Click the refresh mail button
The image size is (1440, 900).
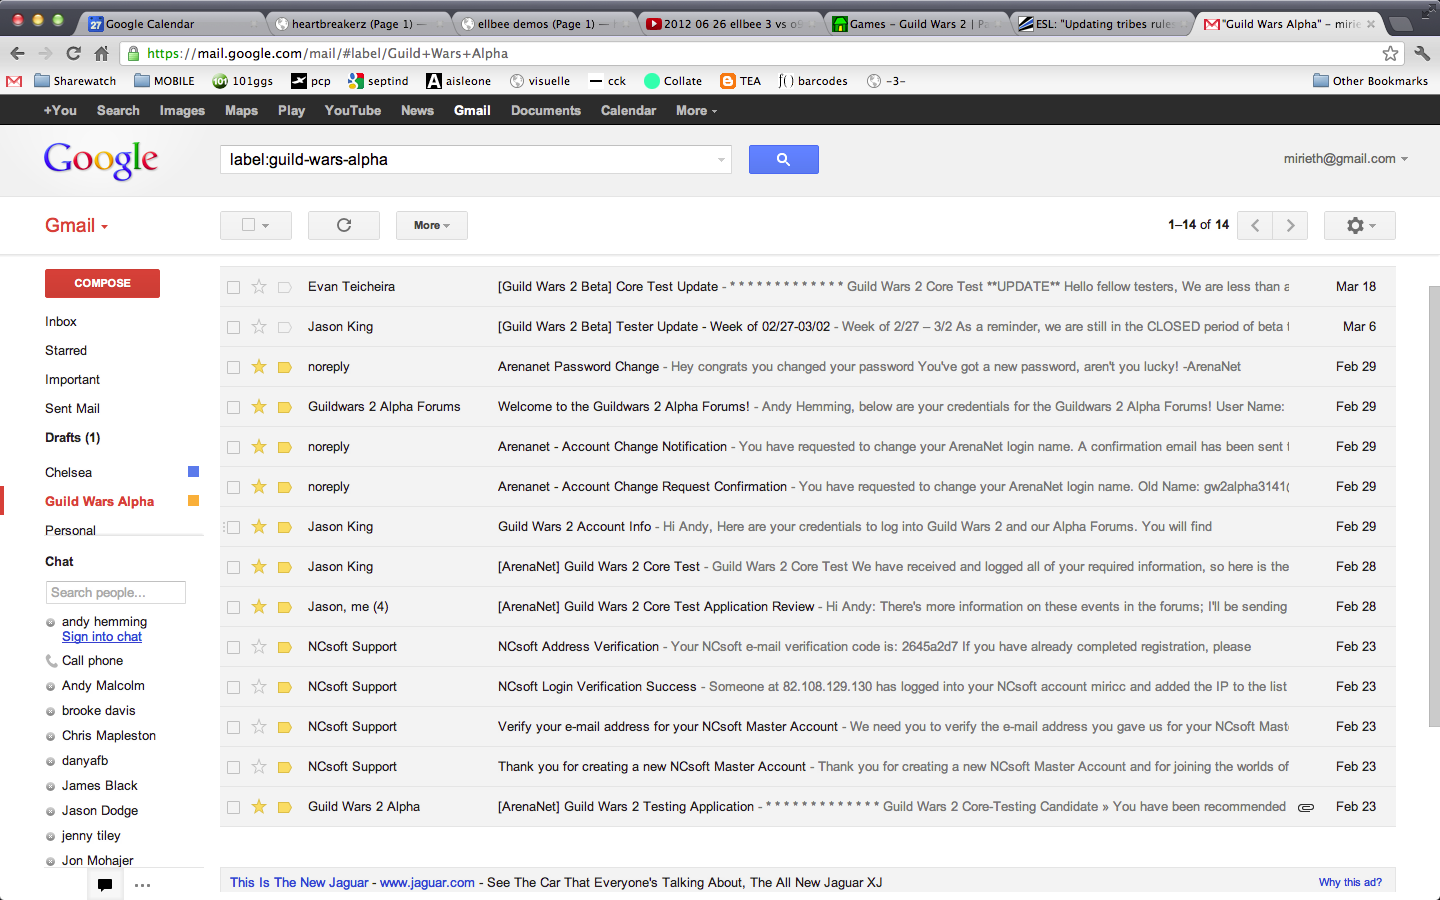pos(344,225)
